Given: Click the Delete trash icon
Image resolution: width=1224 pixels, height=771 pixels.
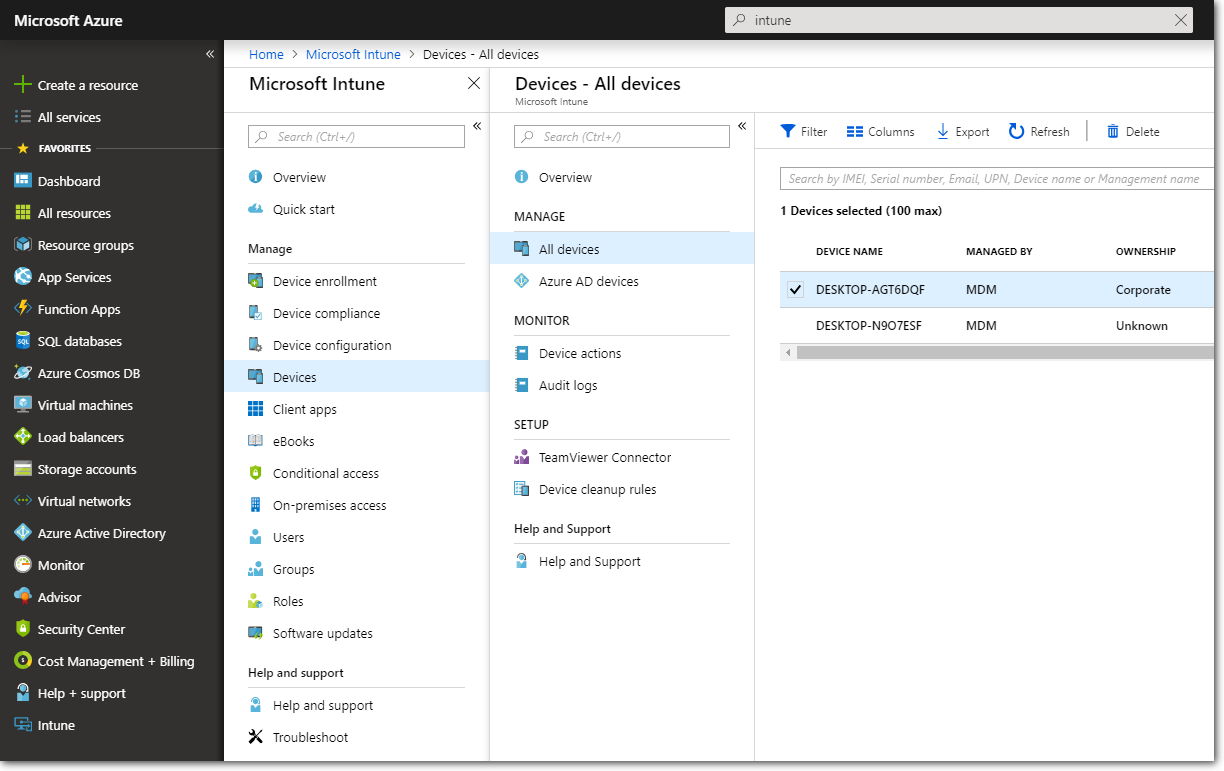Looking at the screenshot, I should pos(1113,131).
